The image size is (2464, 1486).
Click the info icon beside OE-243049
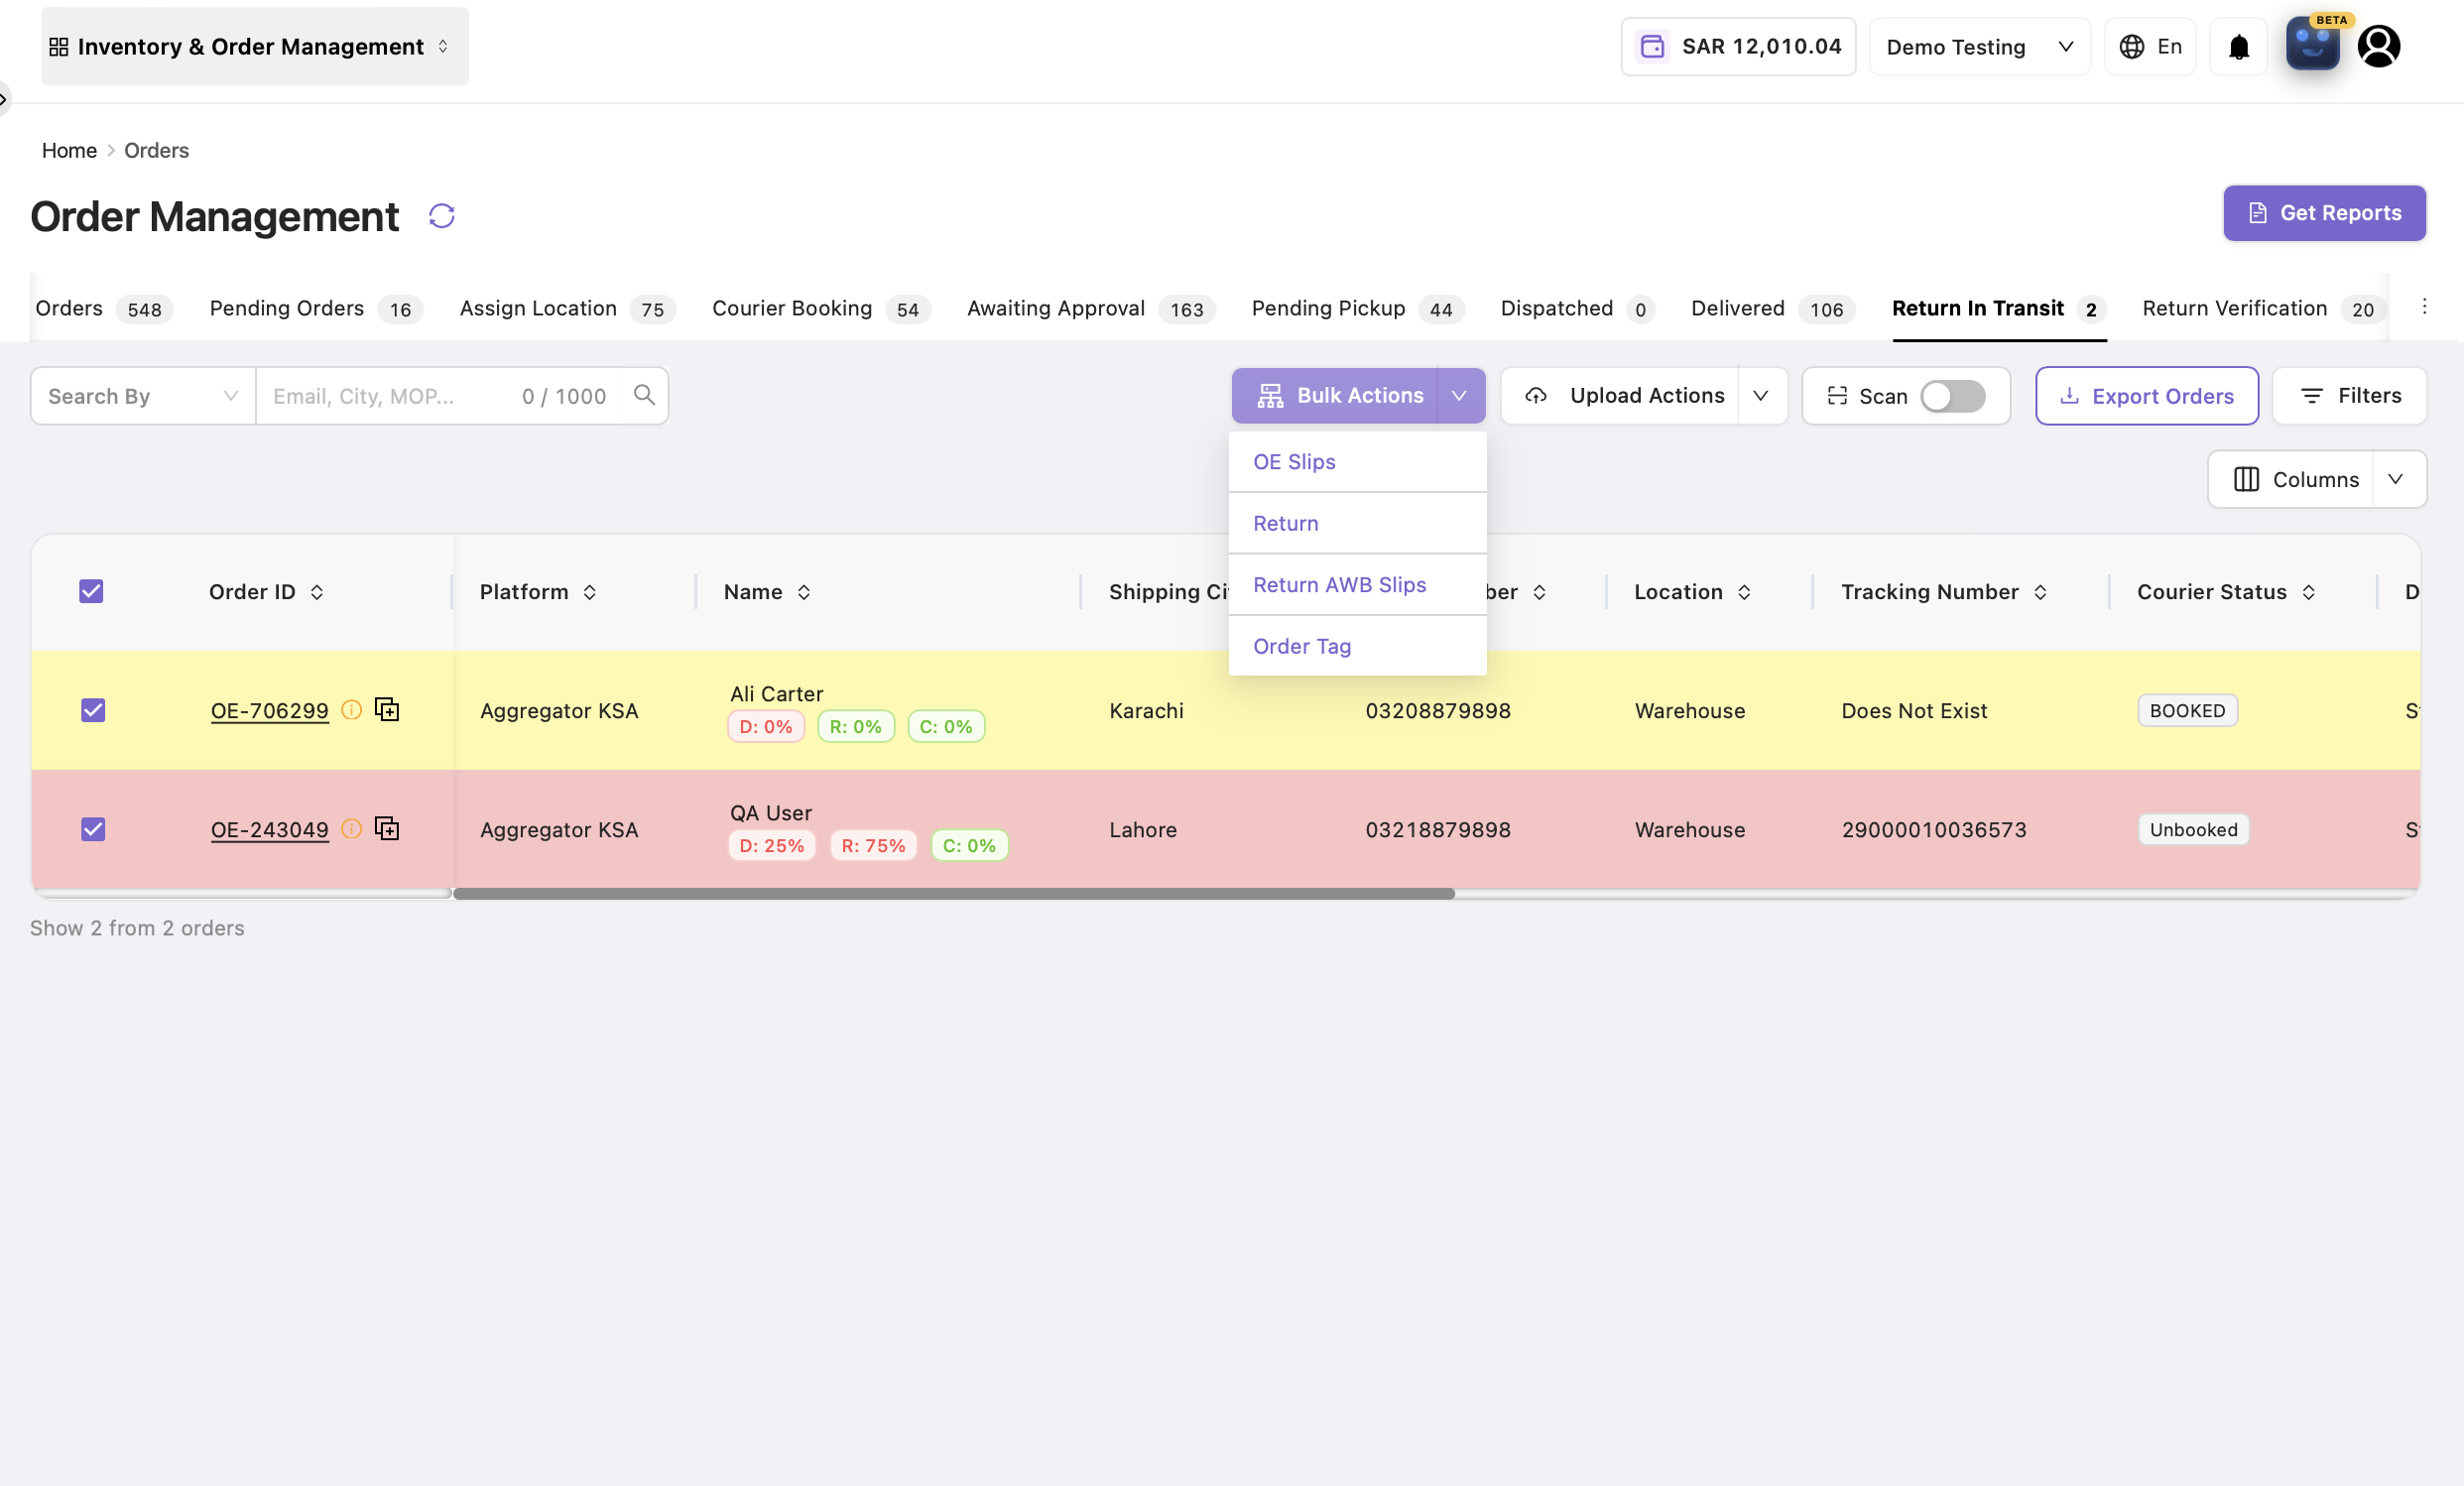pos(351,829)
